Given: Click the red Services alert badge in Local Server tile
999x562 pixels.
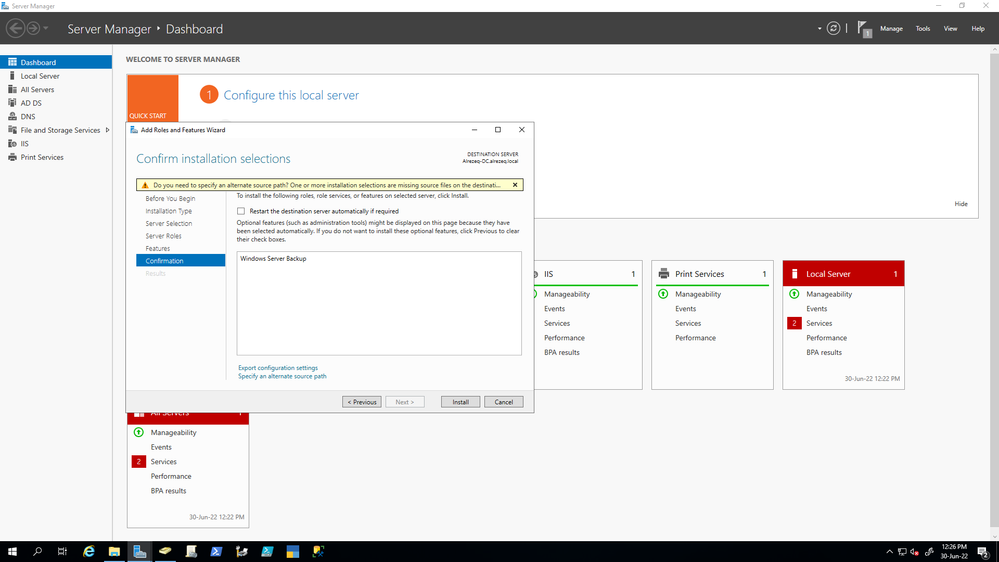Looking at the screenshot, I should tap(794, 323).
